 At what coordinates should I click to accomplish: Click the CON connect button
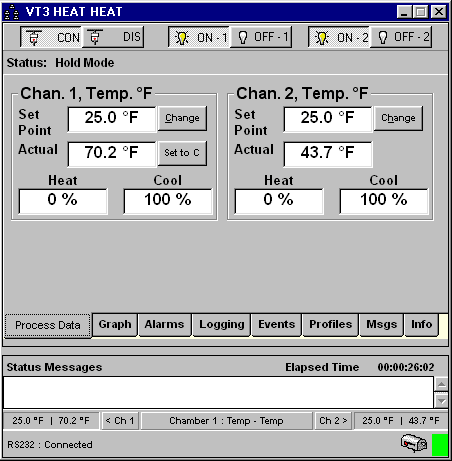click(x=51, y=37)
